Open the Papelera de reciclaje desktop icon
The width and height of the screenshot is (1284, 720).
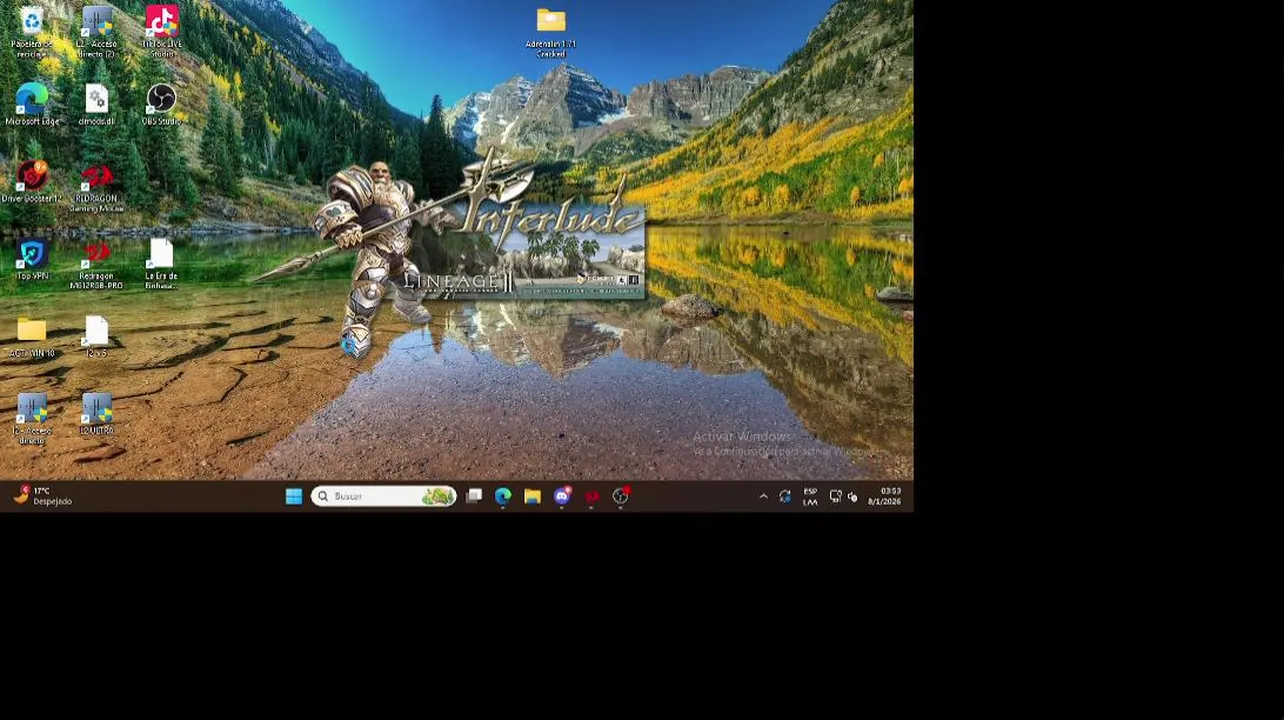pyautogui.click(x=32, y=32)
